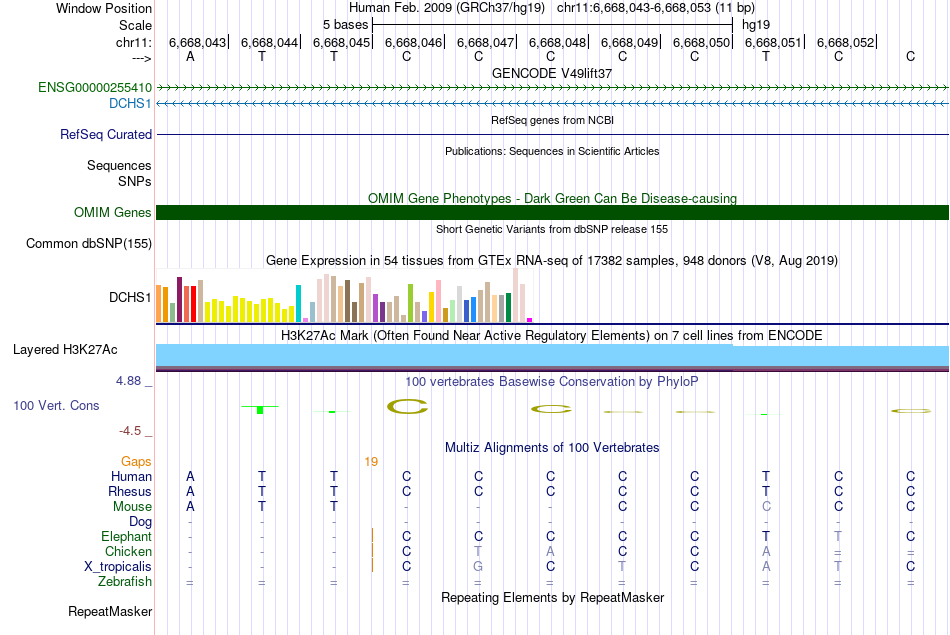The width and height of the screenshot is (950, 635).
Task: Click the orange gap number 19
Action: pos(371,462)
